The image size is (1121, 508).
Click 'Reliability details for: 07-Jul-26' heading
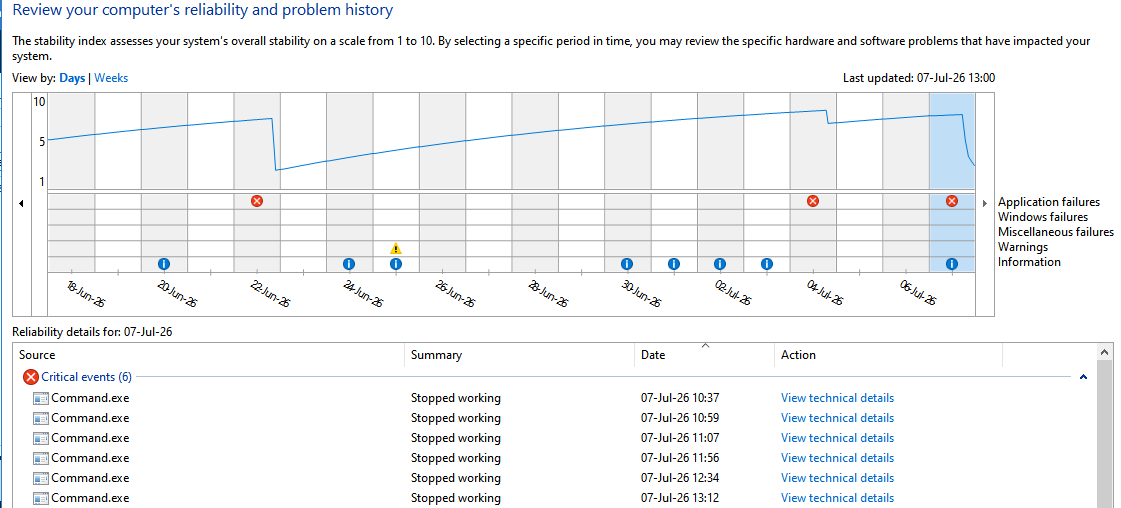93,332
